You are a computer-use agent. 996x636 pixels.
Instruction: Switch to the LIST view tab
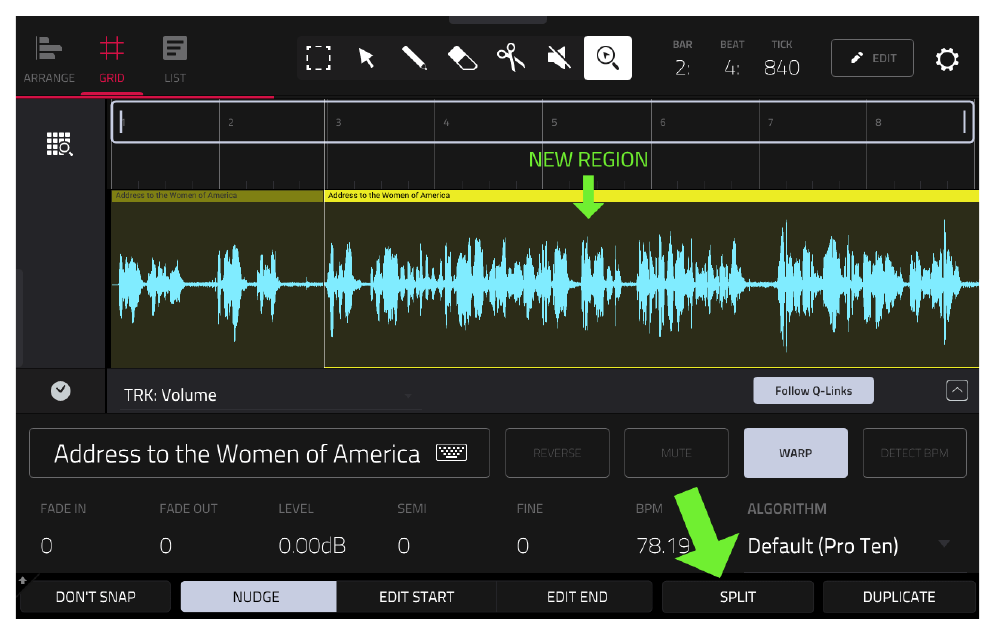coord(175,60)
